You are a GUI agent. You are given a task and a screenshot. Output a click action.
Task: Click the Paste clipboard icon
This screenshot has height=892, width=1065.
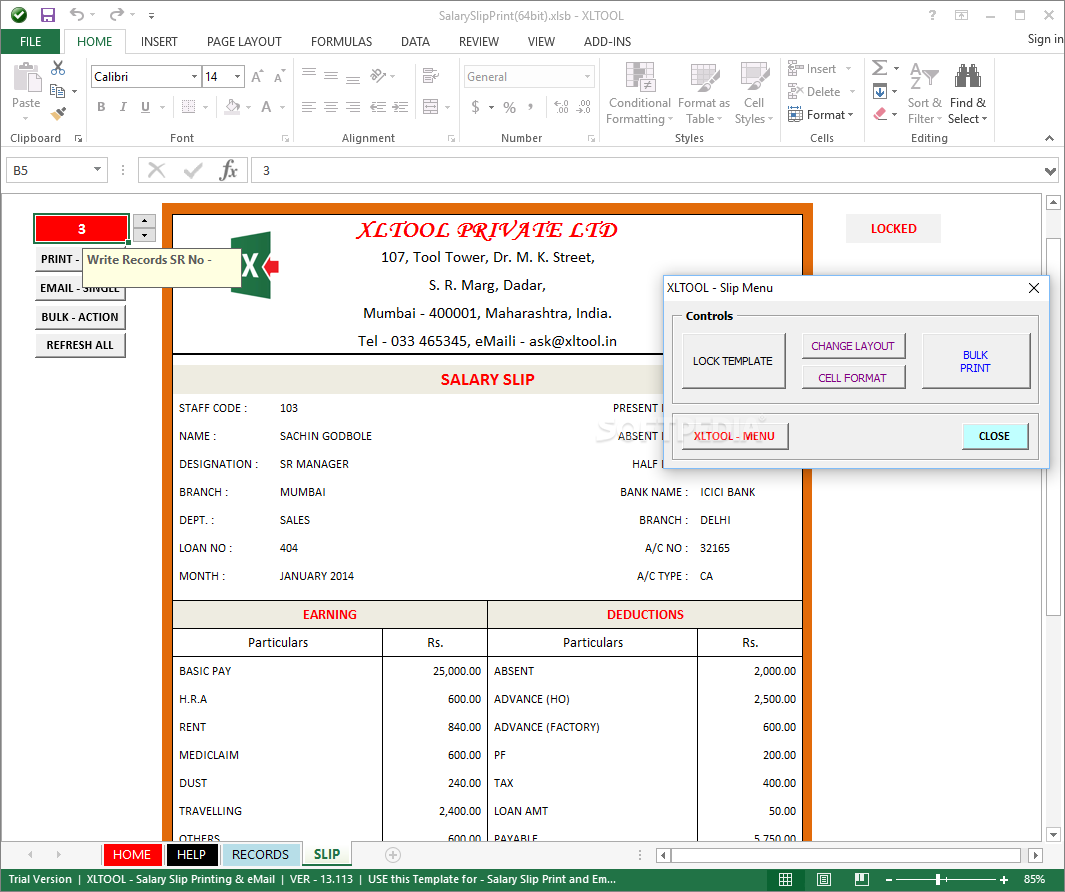pos(26,77)
